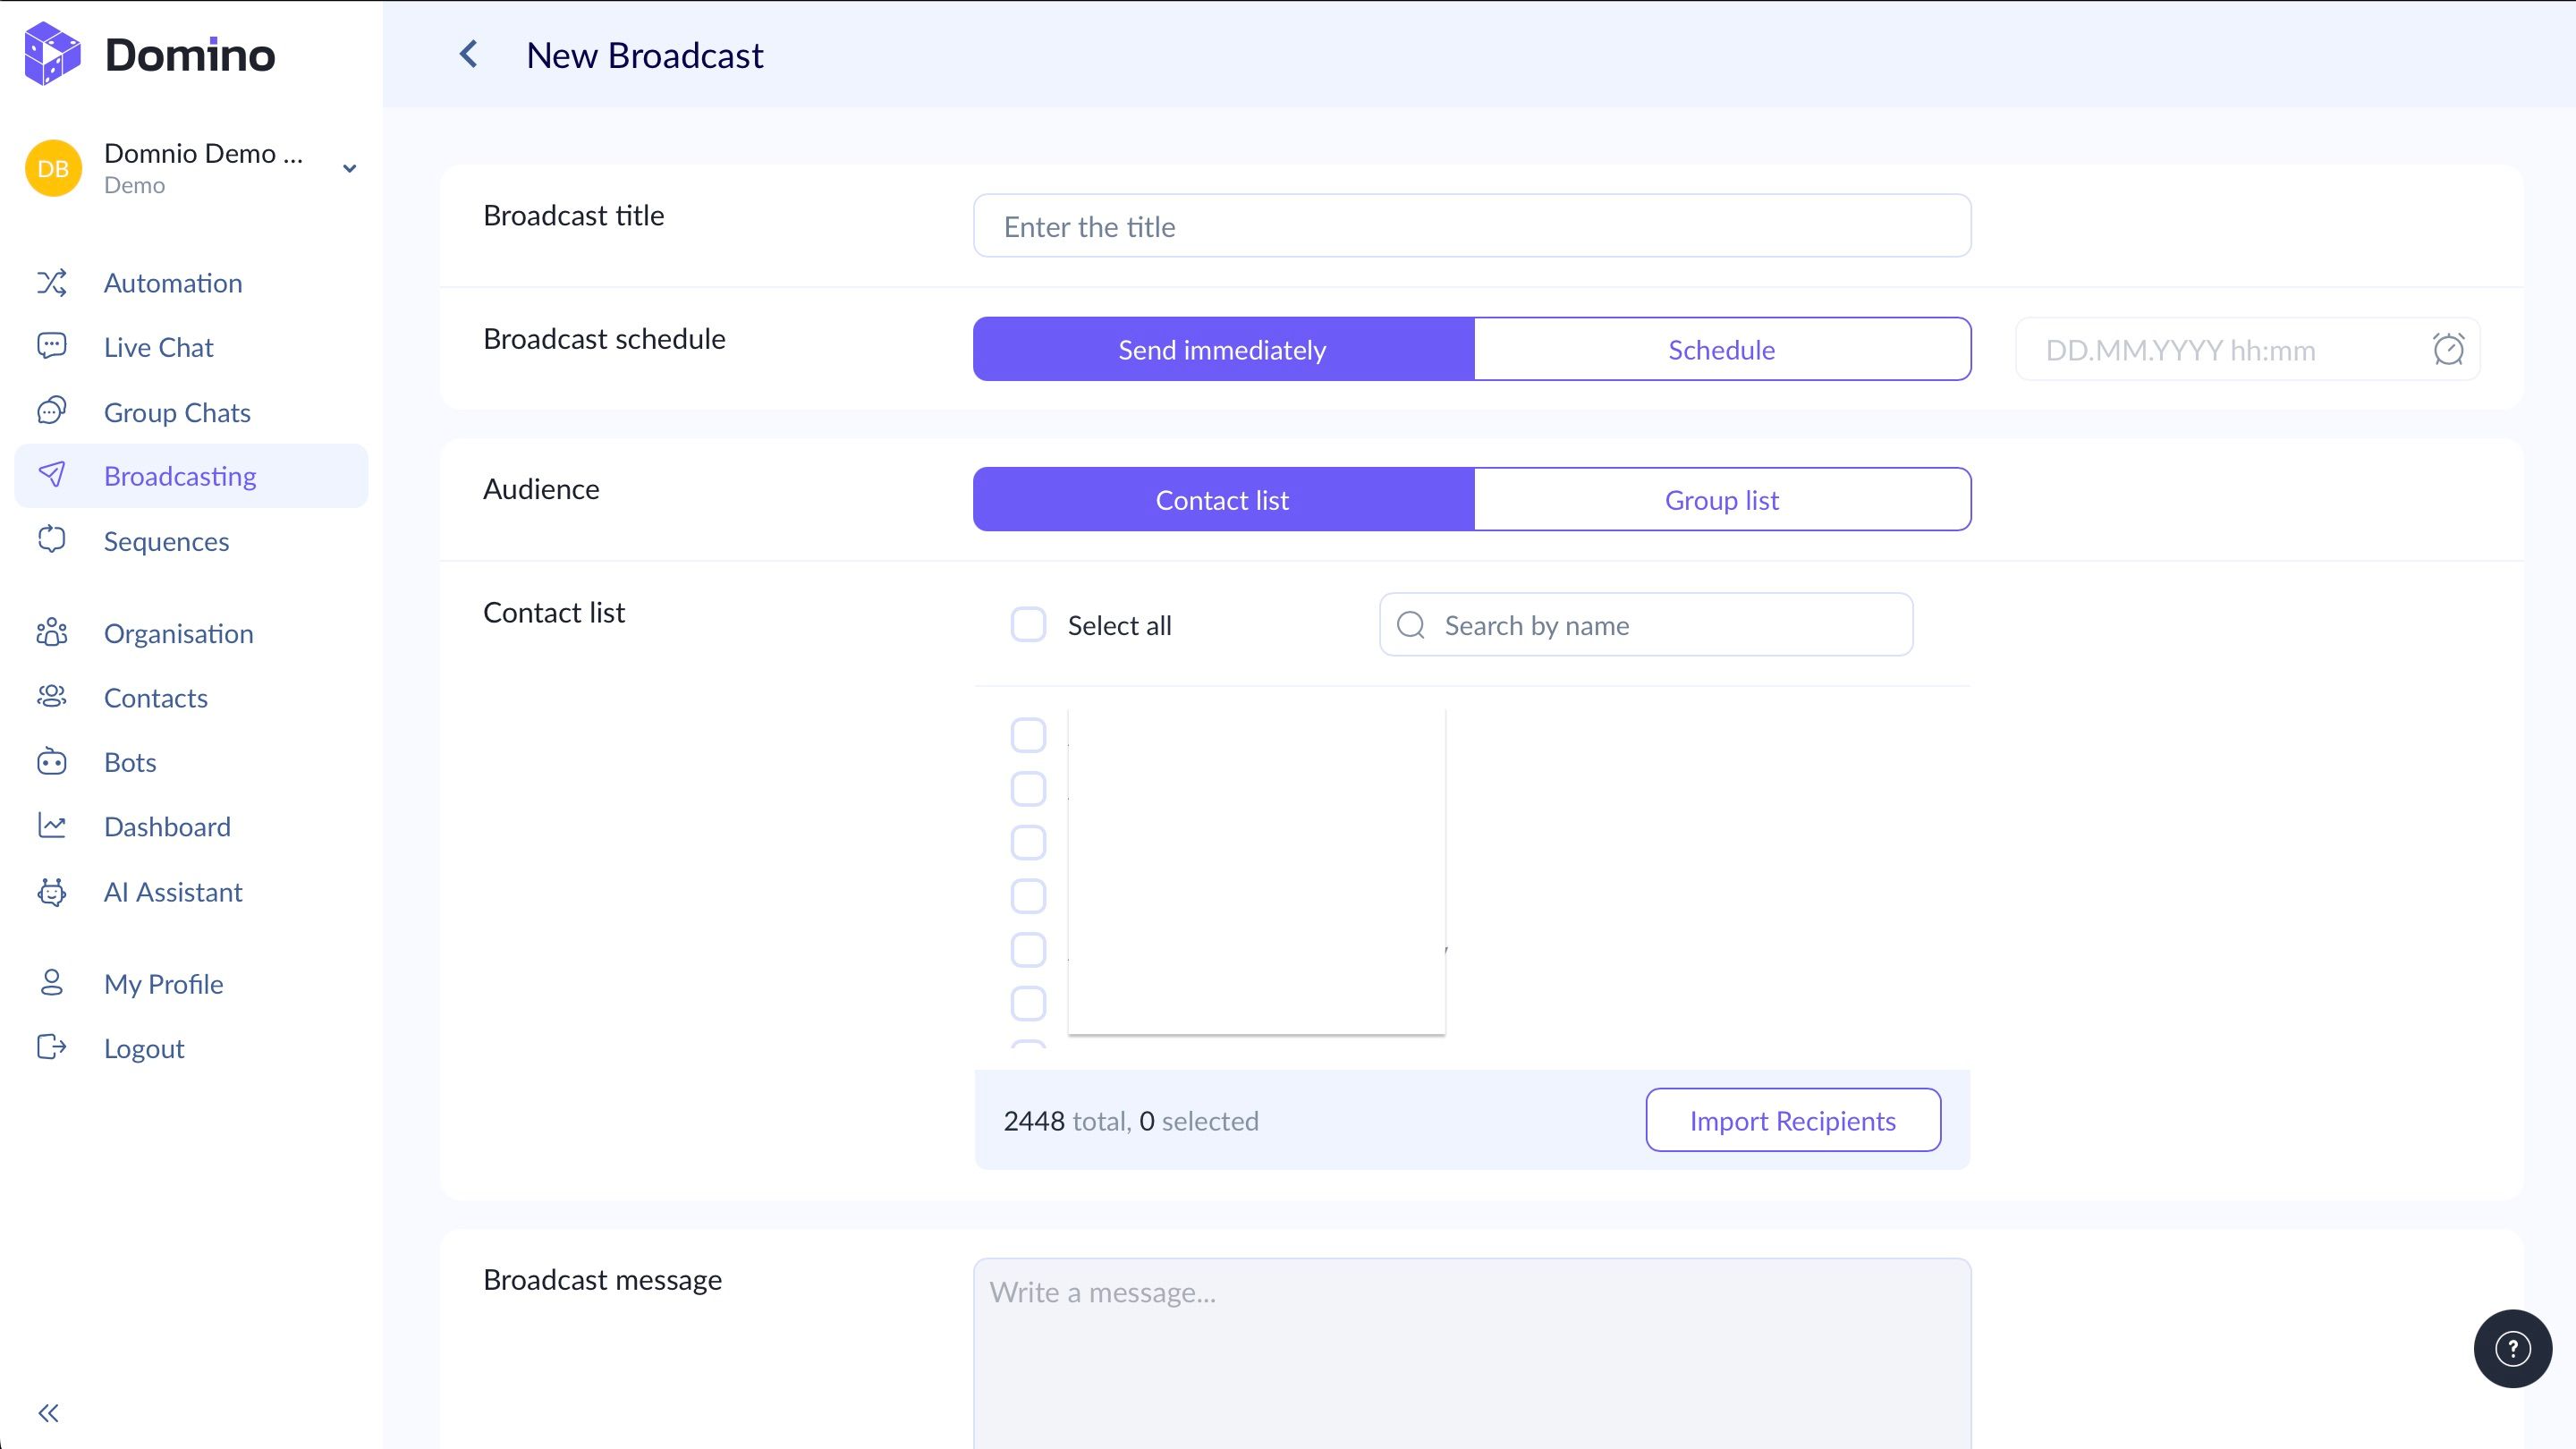Click the Enter the title input field
Screen dimensions: 2576x1449
pos(1471,226)
